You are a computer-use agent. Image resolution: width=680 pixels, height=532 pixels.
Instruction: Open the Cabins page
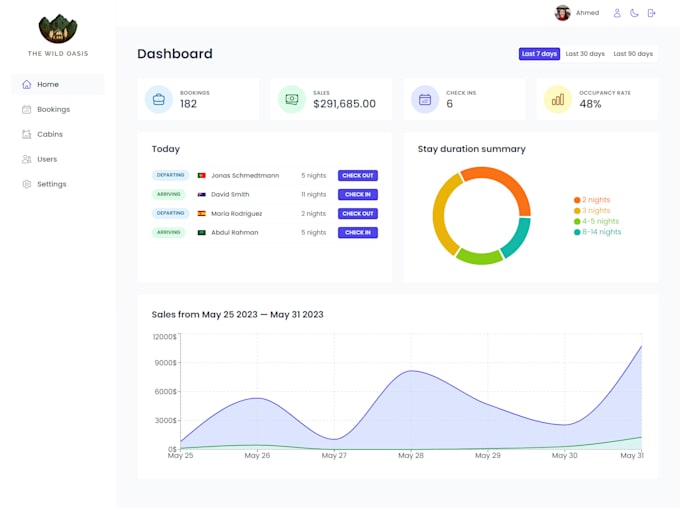pos(58,134)
